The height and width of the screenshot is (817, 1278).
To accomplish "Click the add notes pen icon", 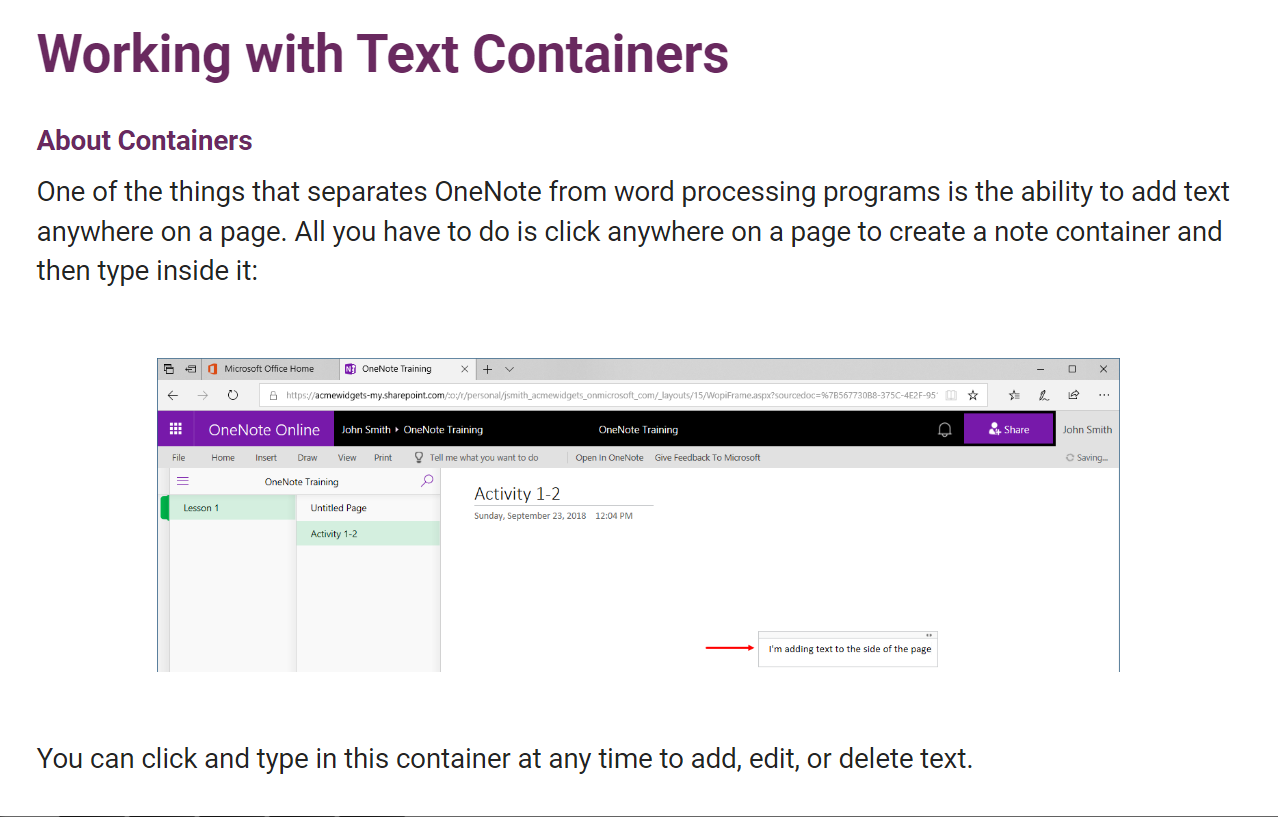I will click(1044, 395).
